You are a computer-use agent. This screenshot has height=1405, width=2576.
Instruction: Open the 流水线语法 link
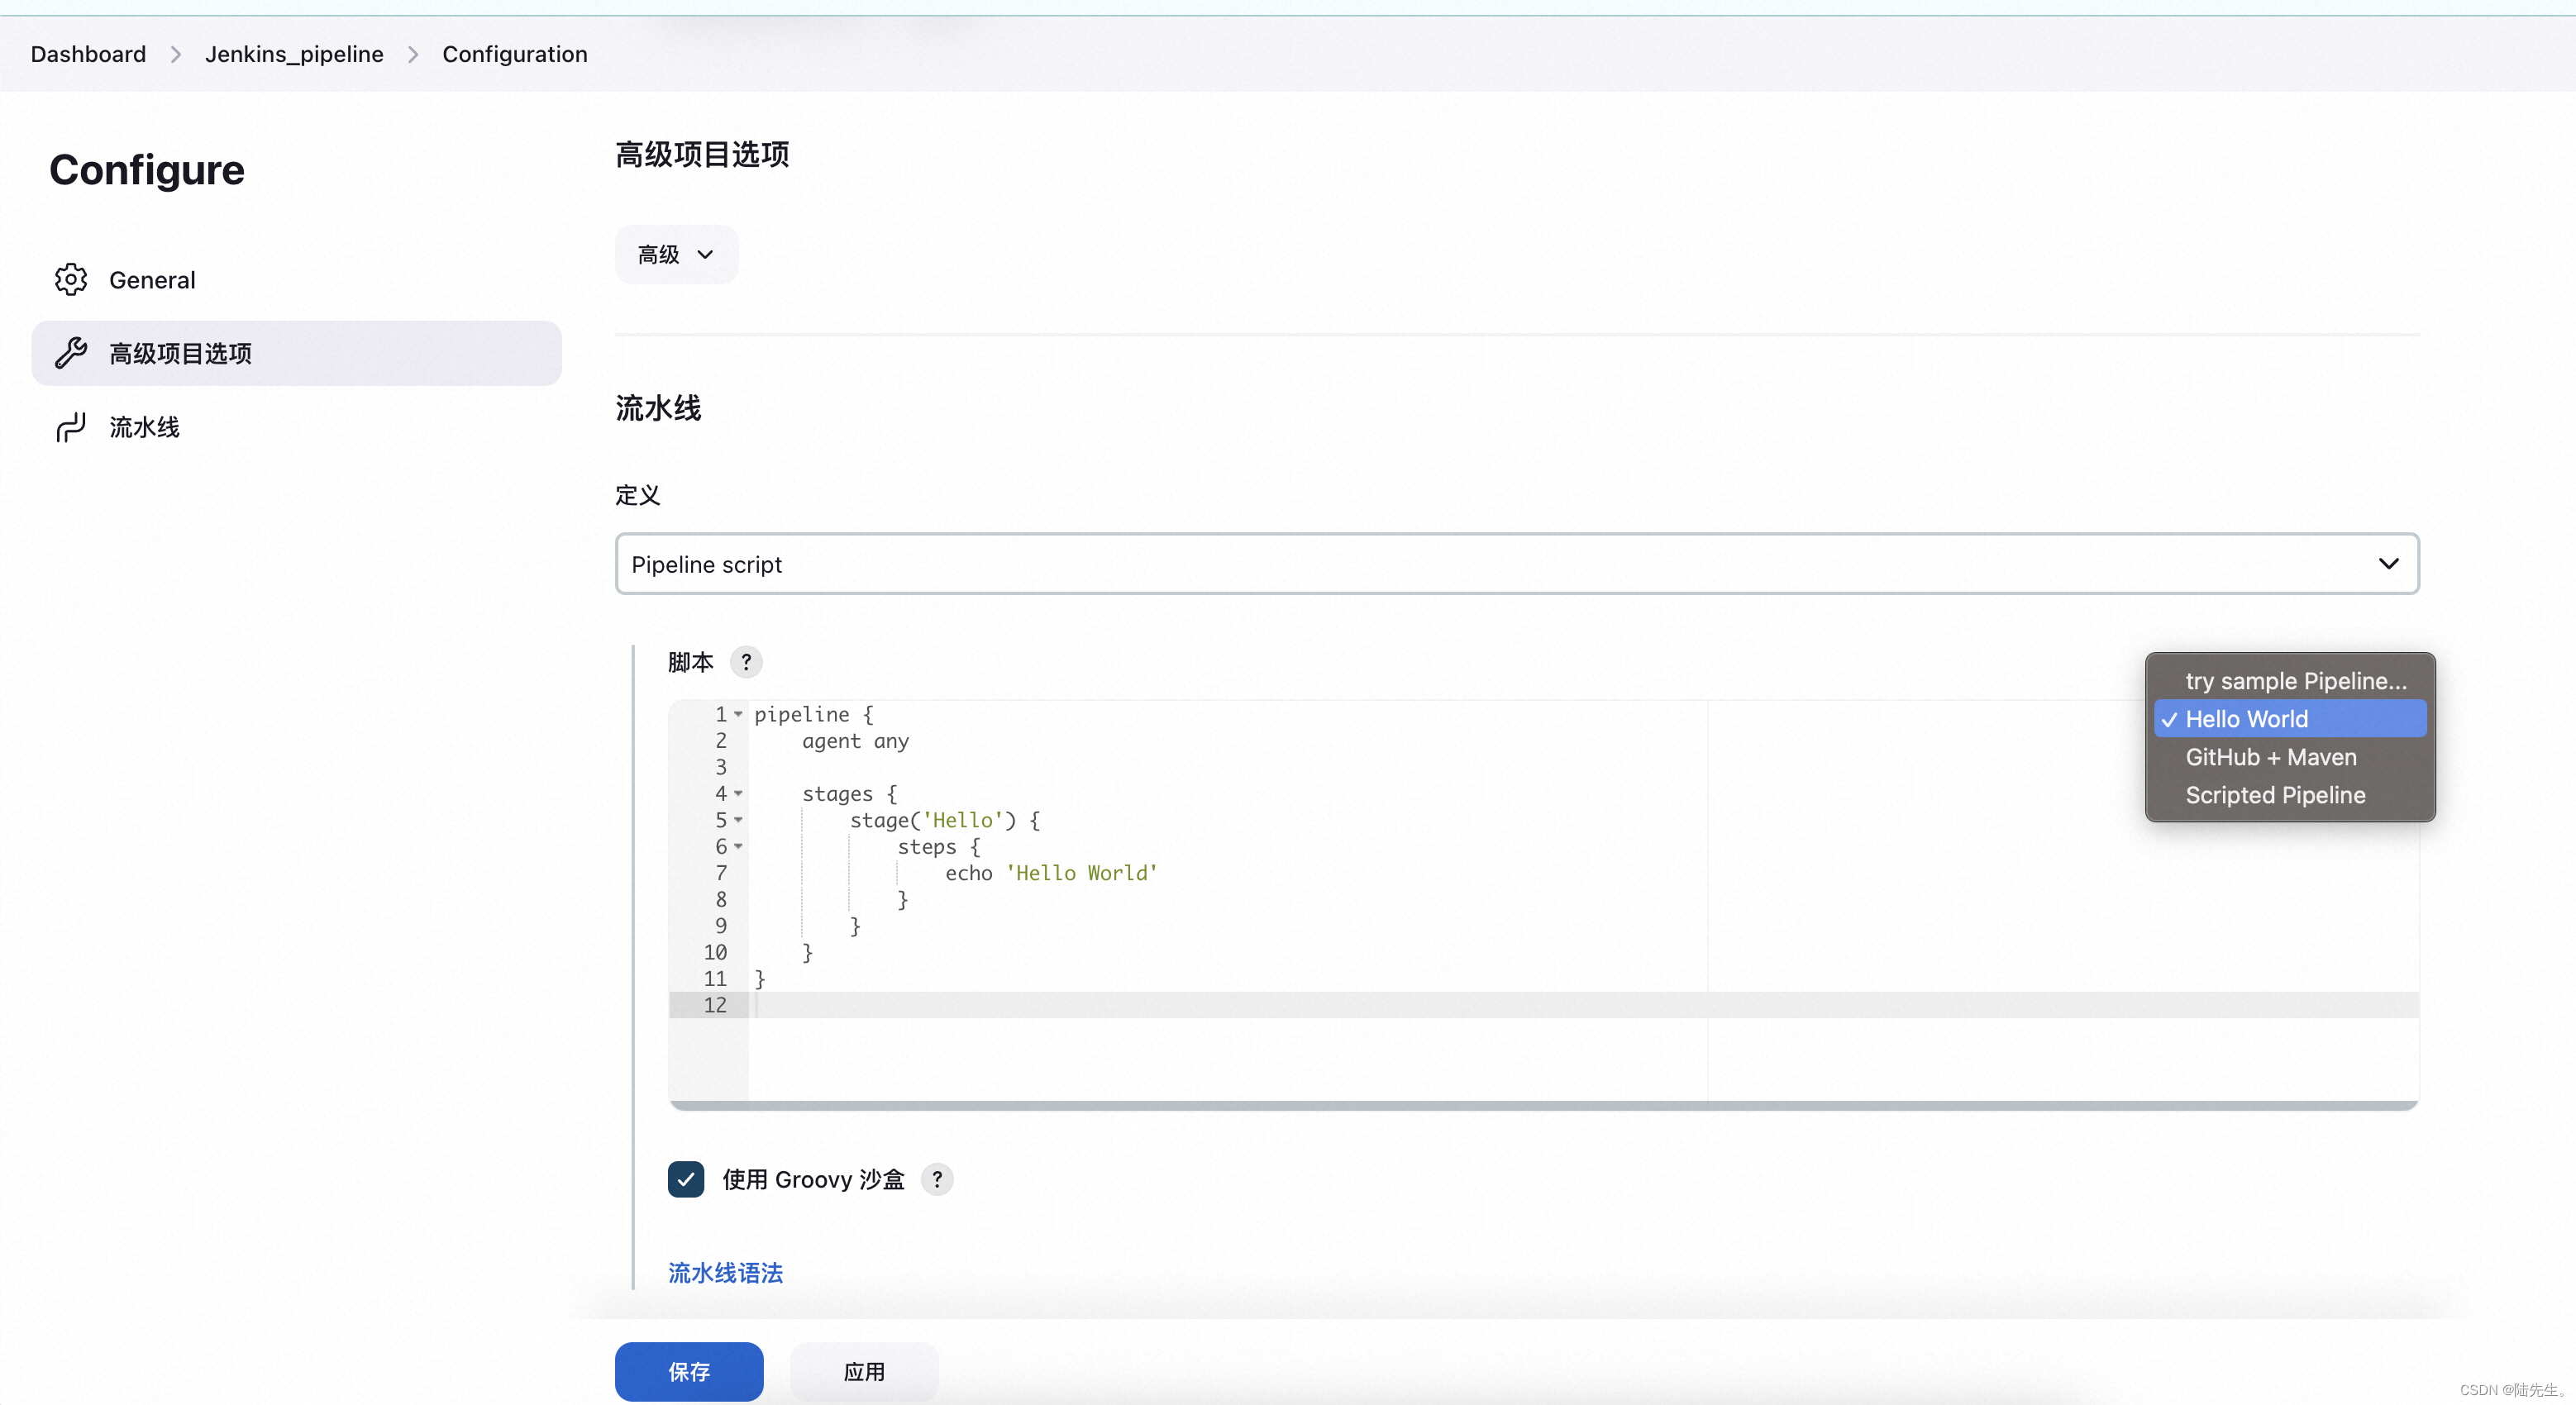point(723,1273)
